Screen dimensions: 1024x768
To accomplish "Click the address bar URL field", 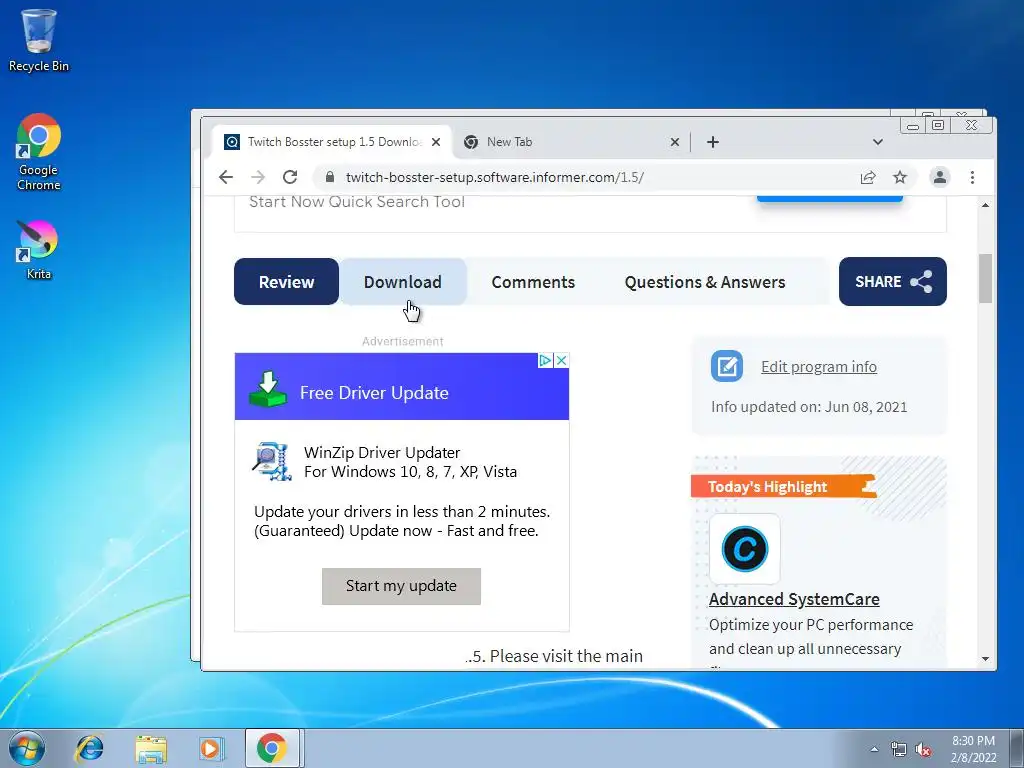I will point(494,177).
